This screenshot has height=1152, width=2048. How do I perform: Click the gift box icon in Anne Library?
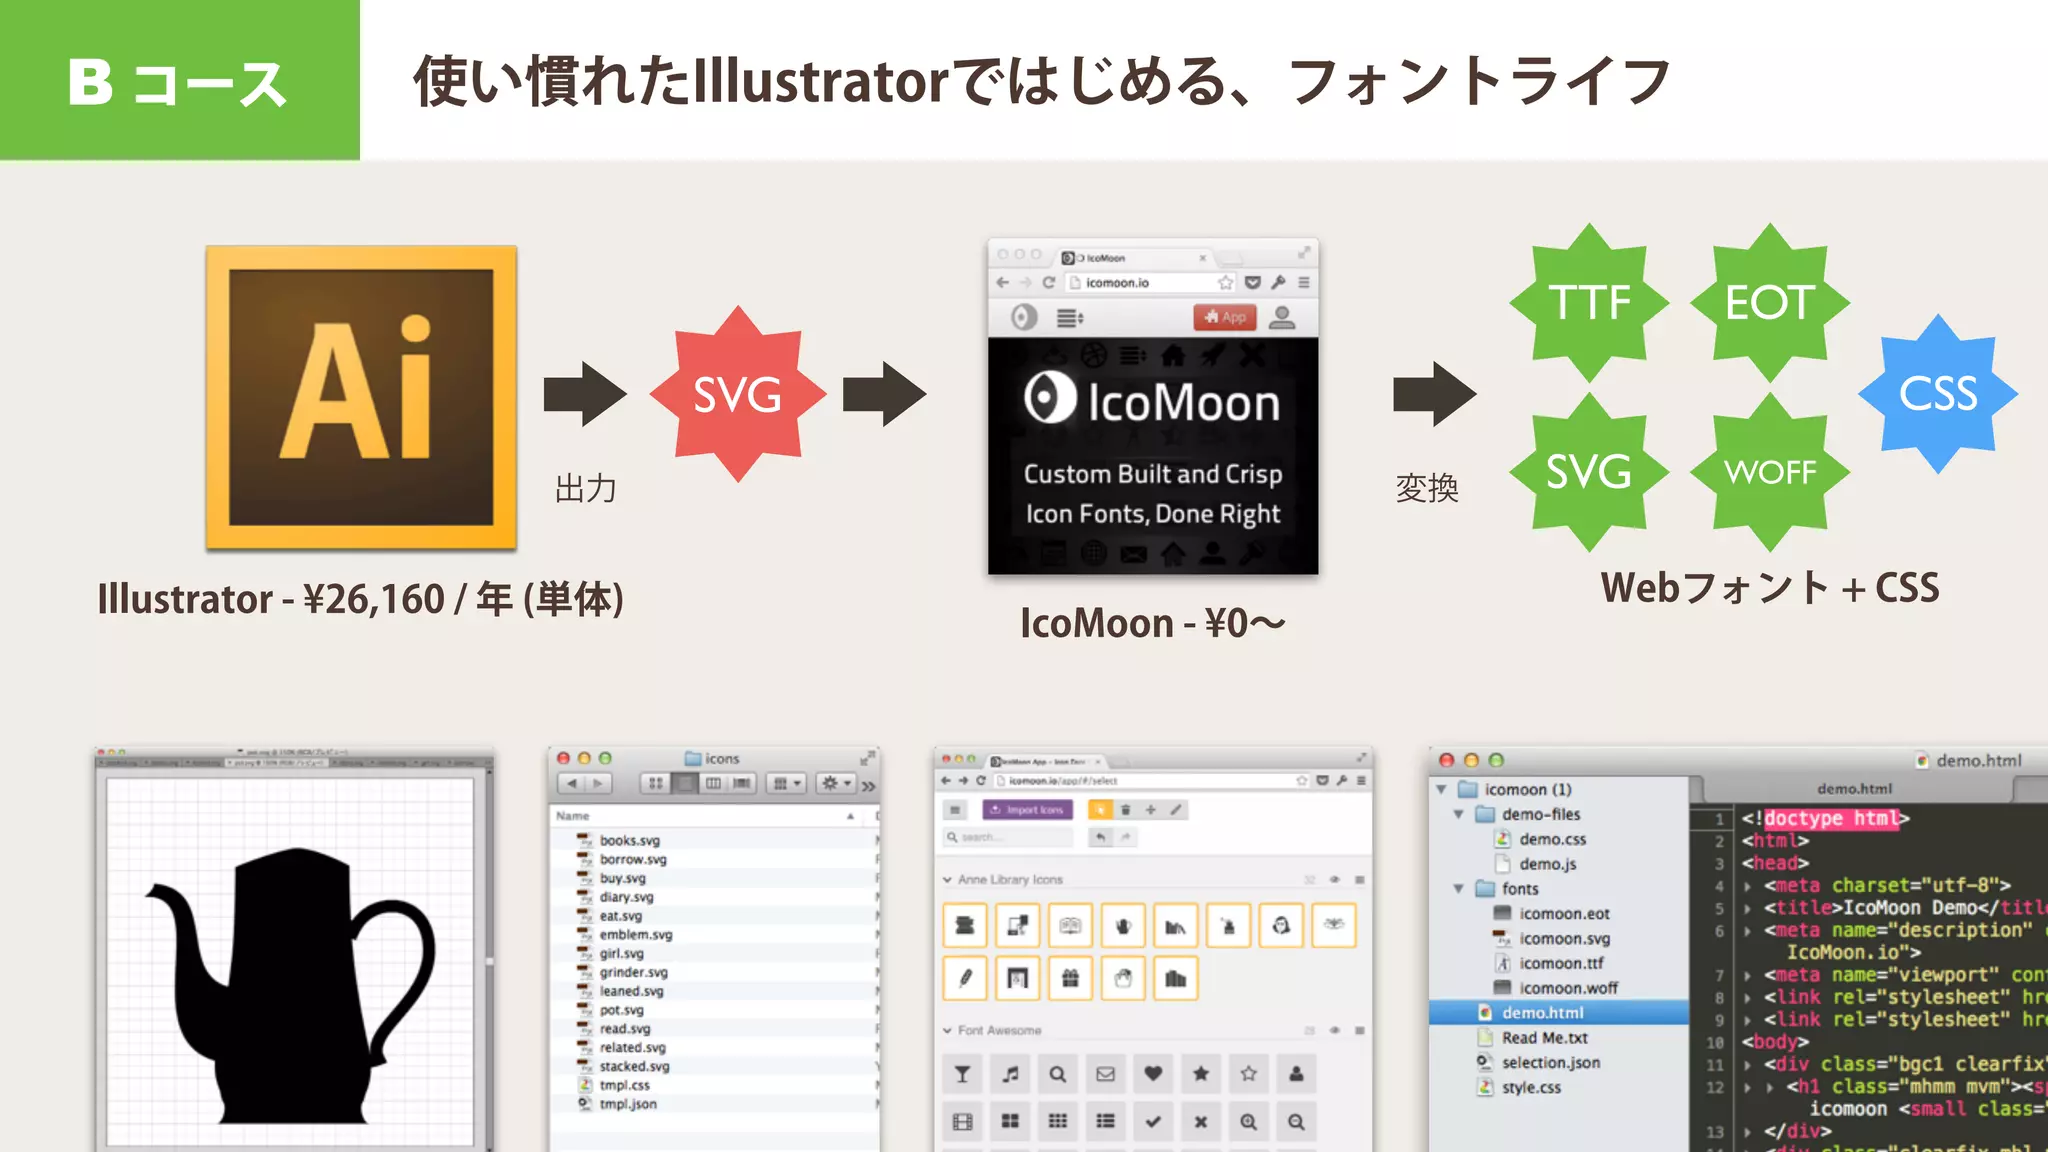coord(1070,978)
